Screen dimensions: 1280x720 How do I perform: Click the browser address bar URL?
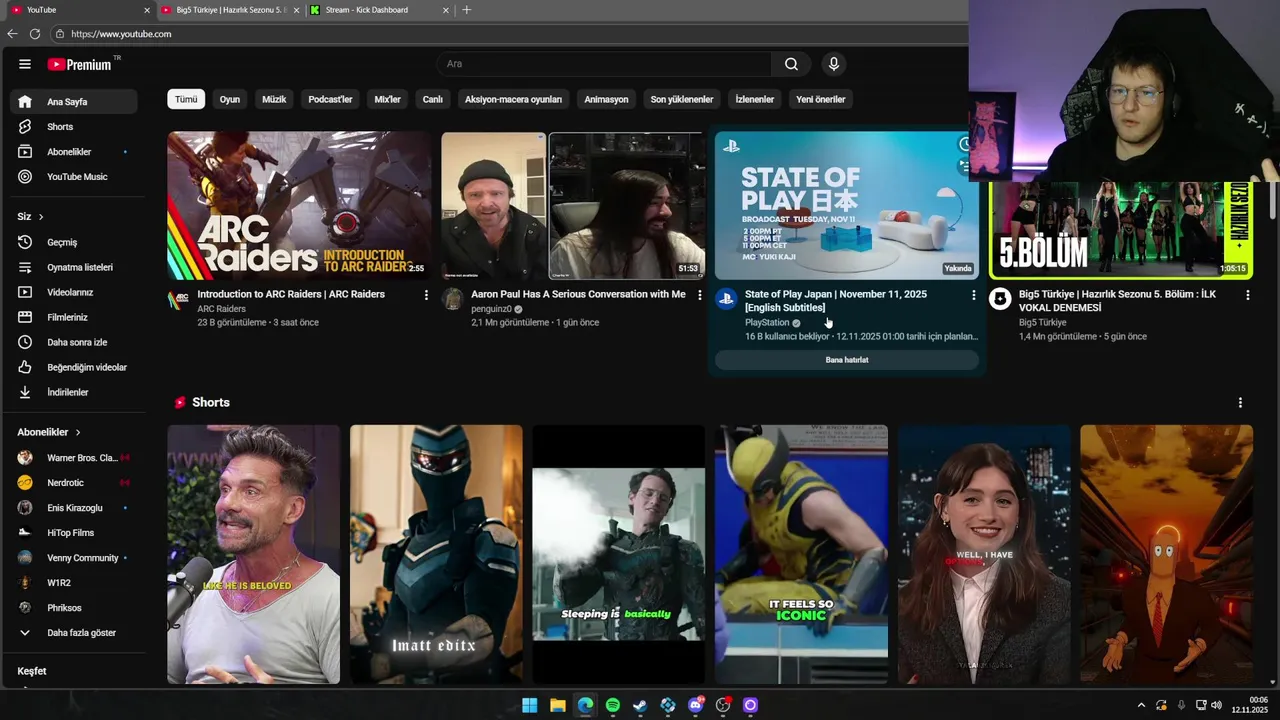121,34
